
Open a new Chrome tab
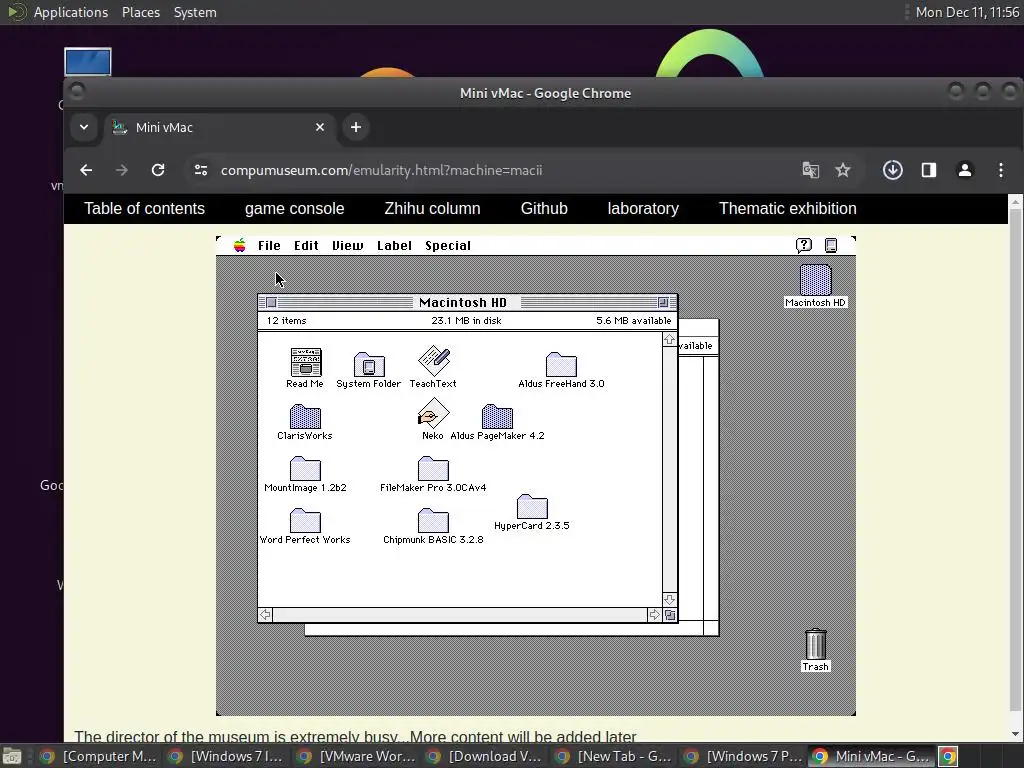coord(356,127)
